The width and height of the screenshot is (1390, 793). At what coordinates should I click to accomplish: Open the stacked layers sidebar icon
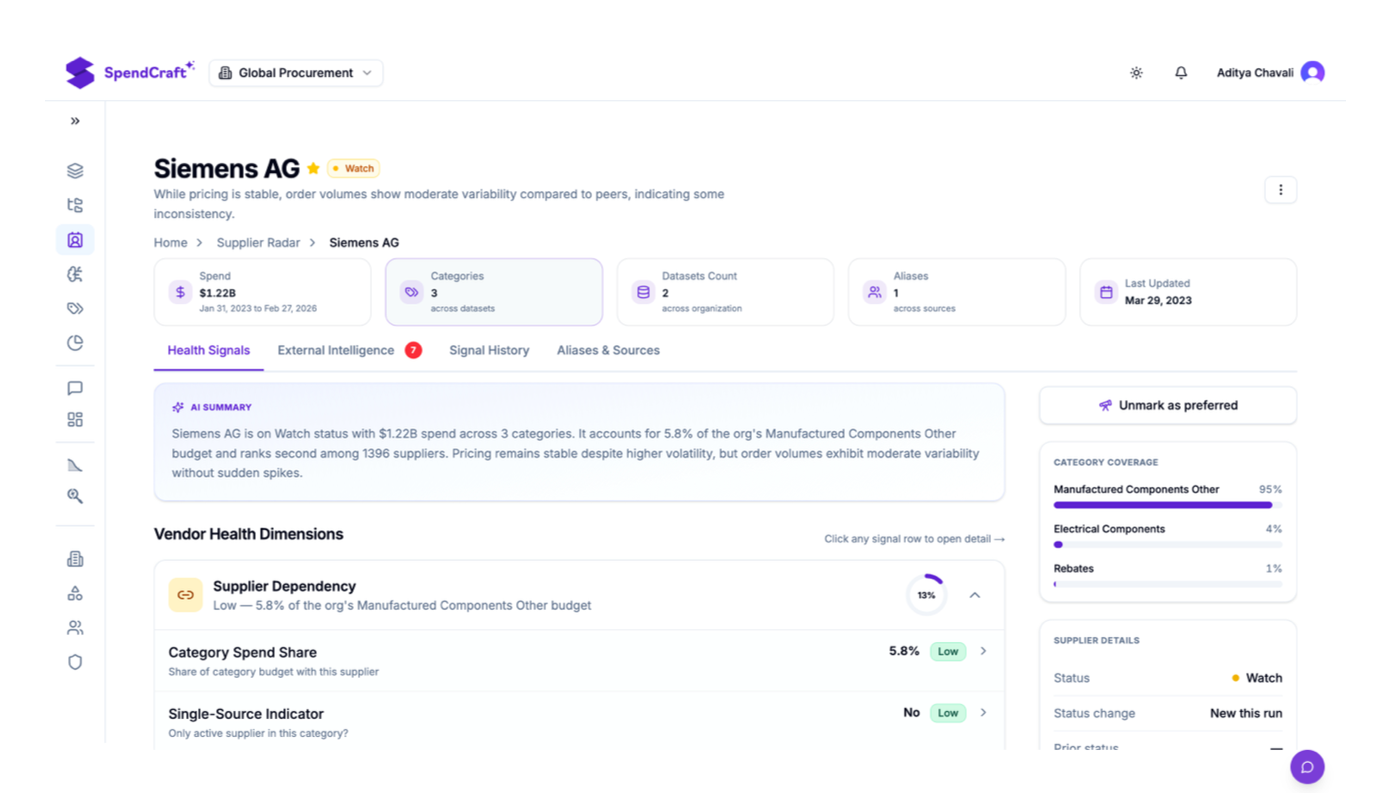tap(75, 171)
